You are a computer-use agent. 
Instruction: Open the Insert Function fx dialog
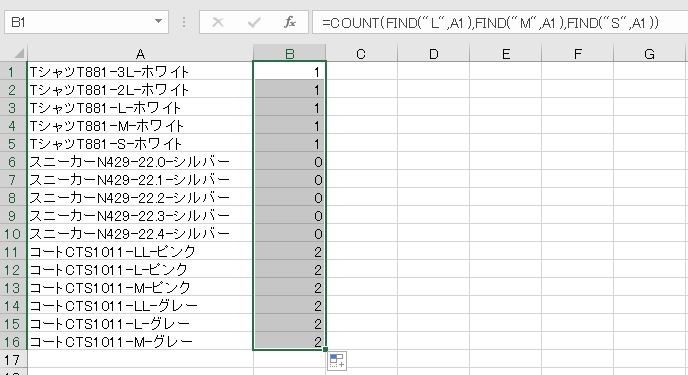coord(290,22)
